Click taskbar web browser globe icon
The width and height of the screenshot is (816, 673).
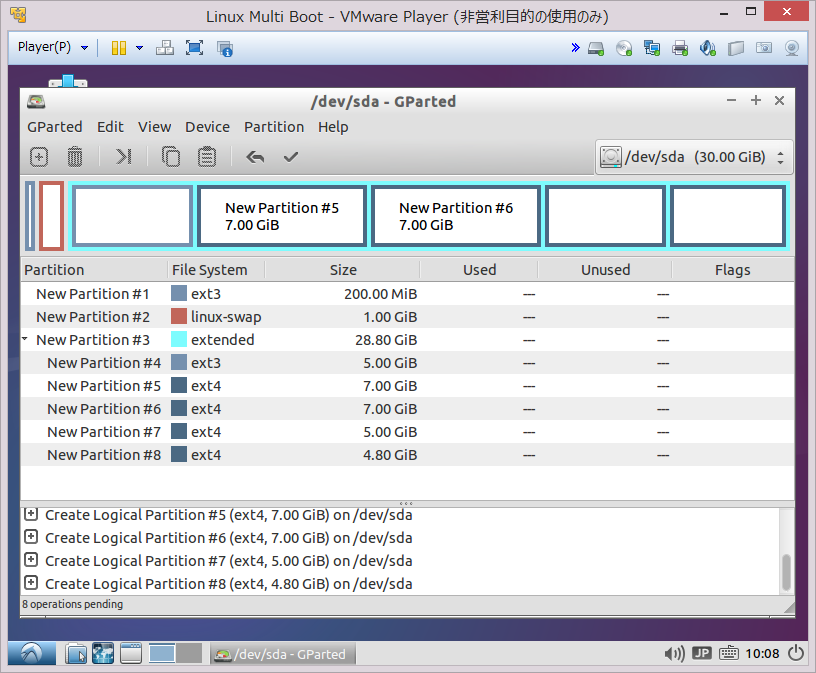(x=103, y=654)
